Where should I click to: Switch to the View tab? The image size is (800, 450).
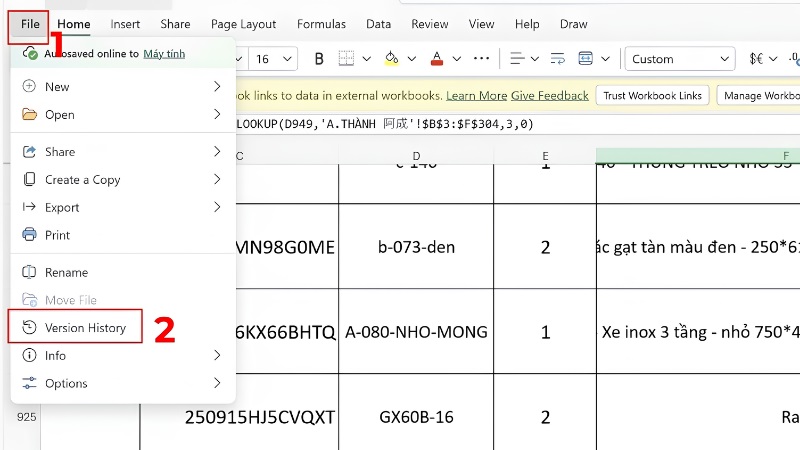[482, 24]
